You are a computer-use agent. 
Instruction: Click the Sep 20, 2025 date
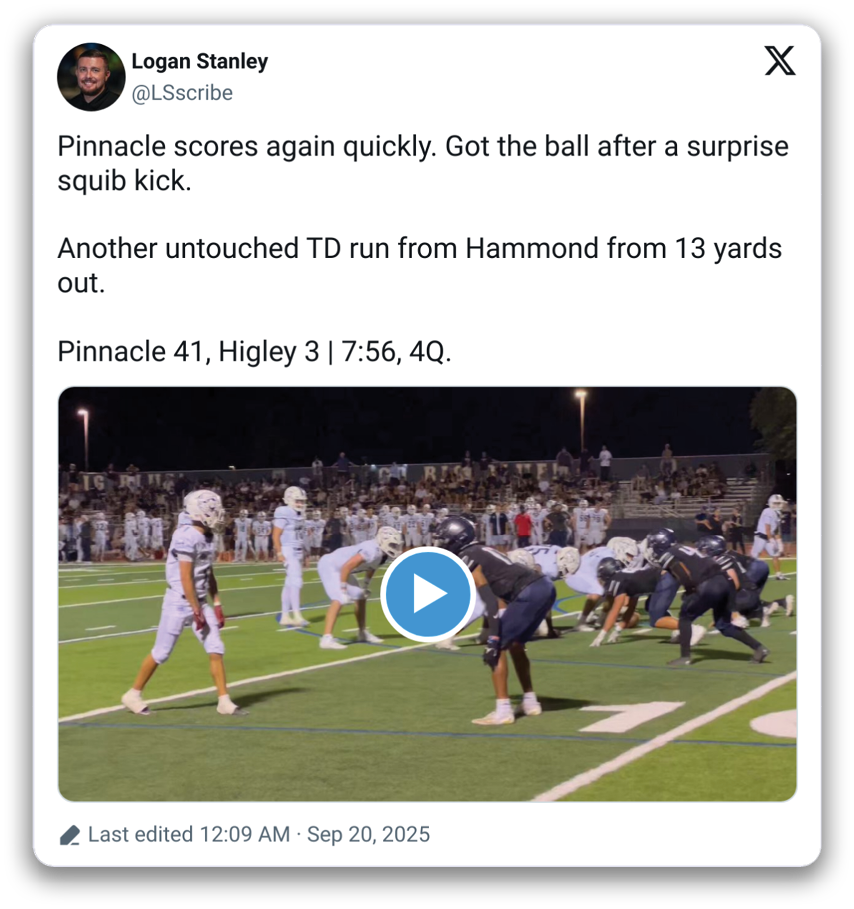point(368,834)
